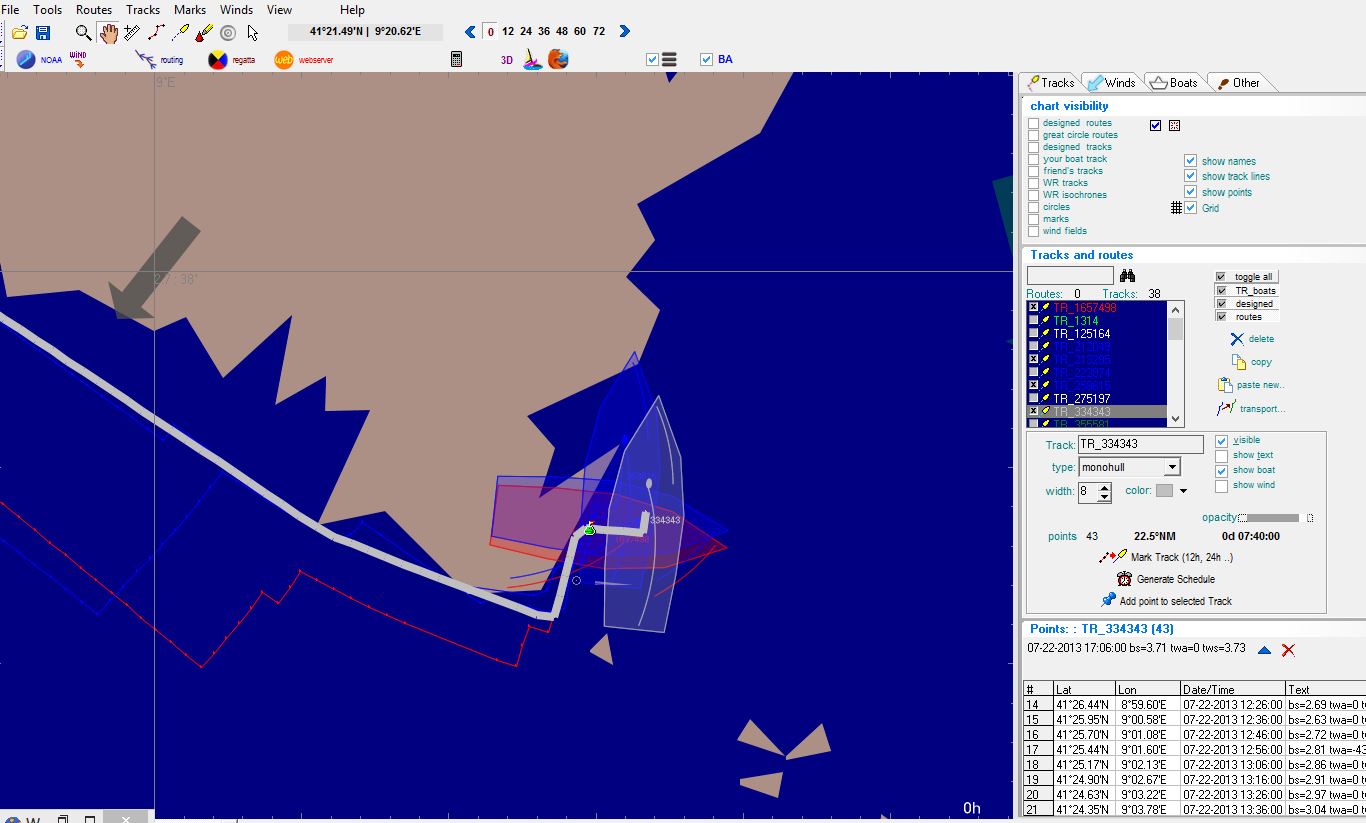Select the yellow mark placement tool
The image size is (1366, 823).
pos(180,33)
